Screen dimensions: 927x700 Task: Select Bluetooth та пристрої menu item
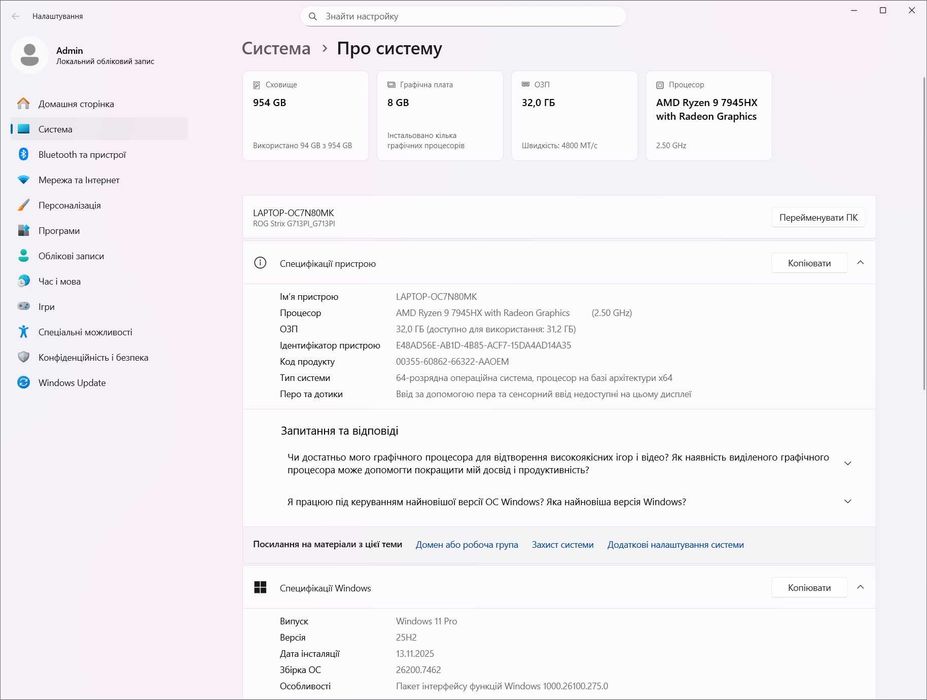99,154
